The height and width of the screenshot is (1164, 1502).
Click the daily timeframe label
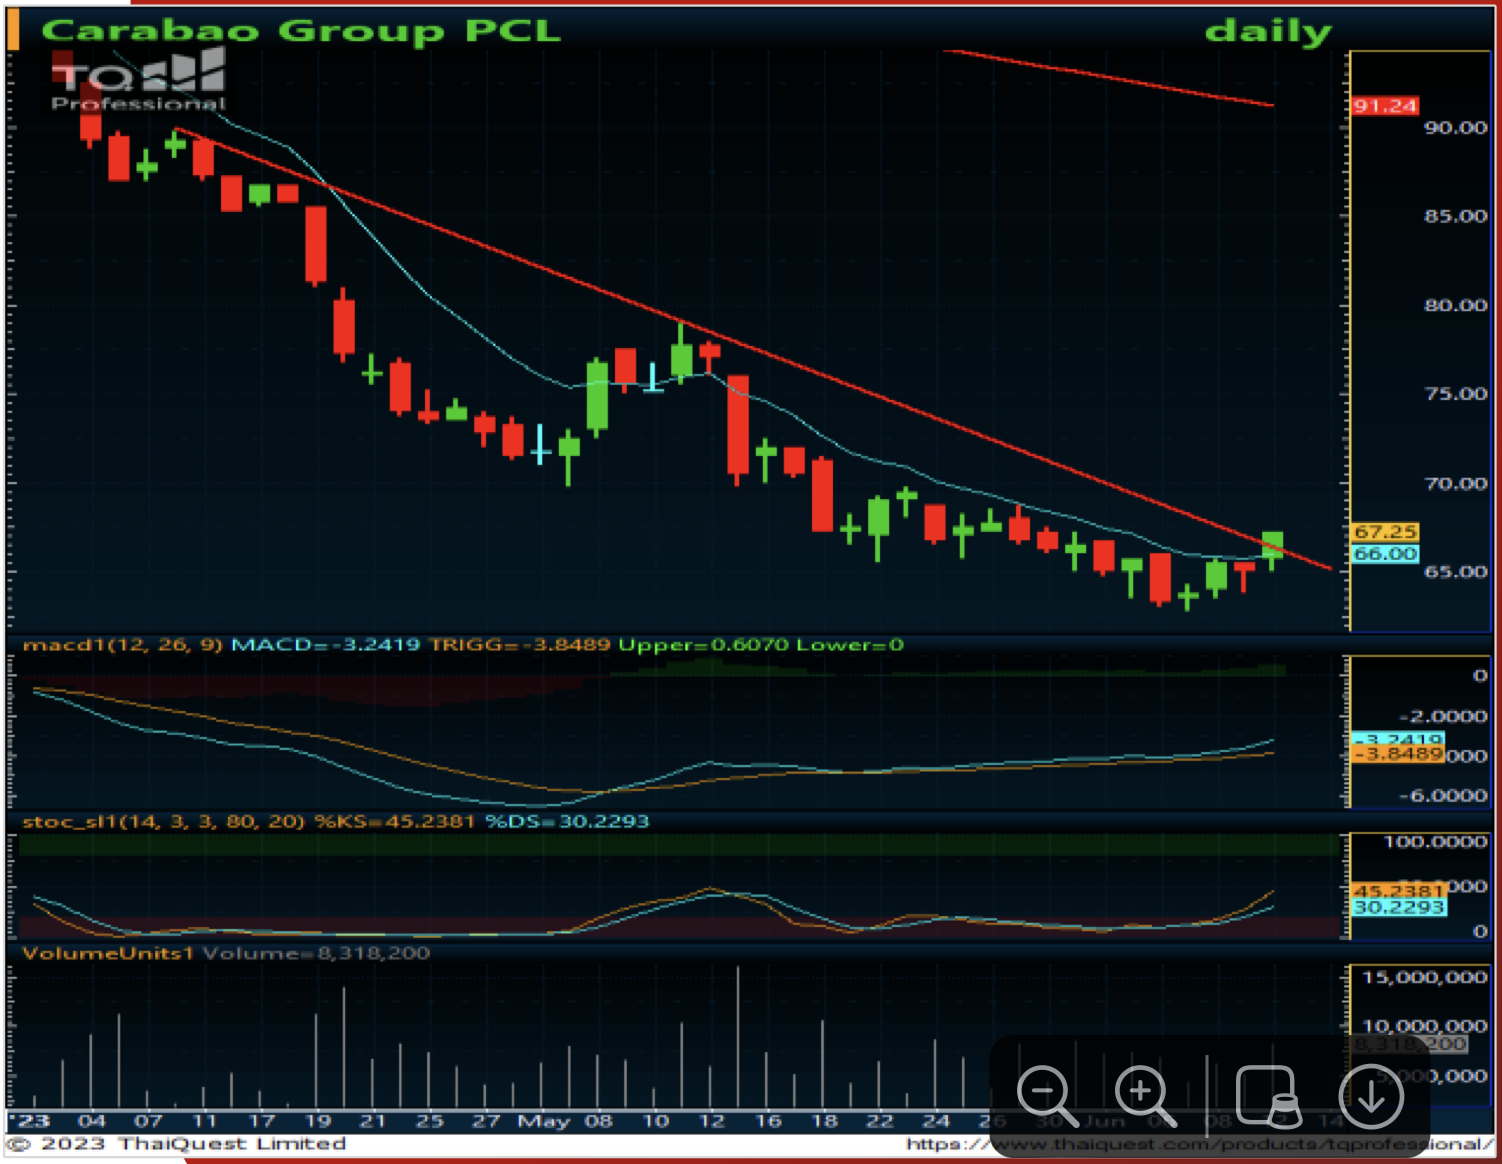point(1268,31)
